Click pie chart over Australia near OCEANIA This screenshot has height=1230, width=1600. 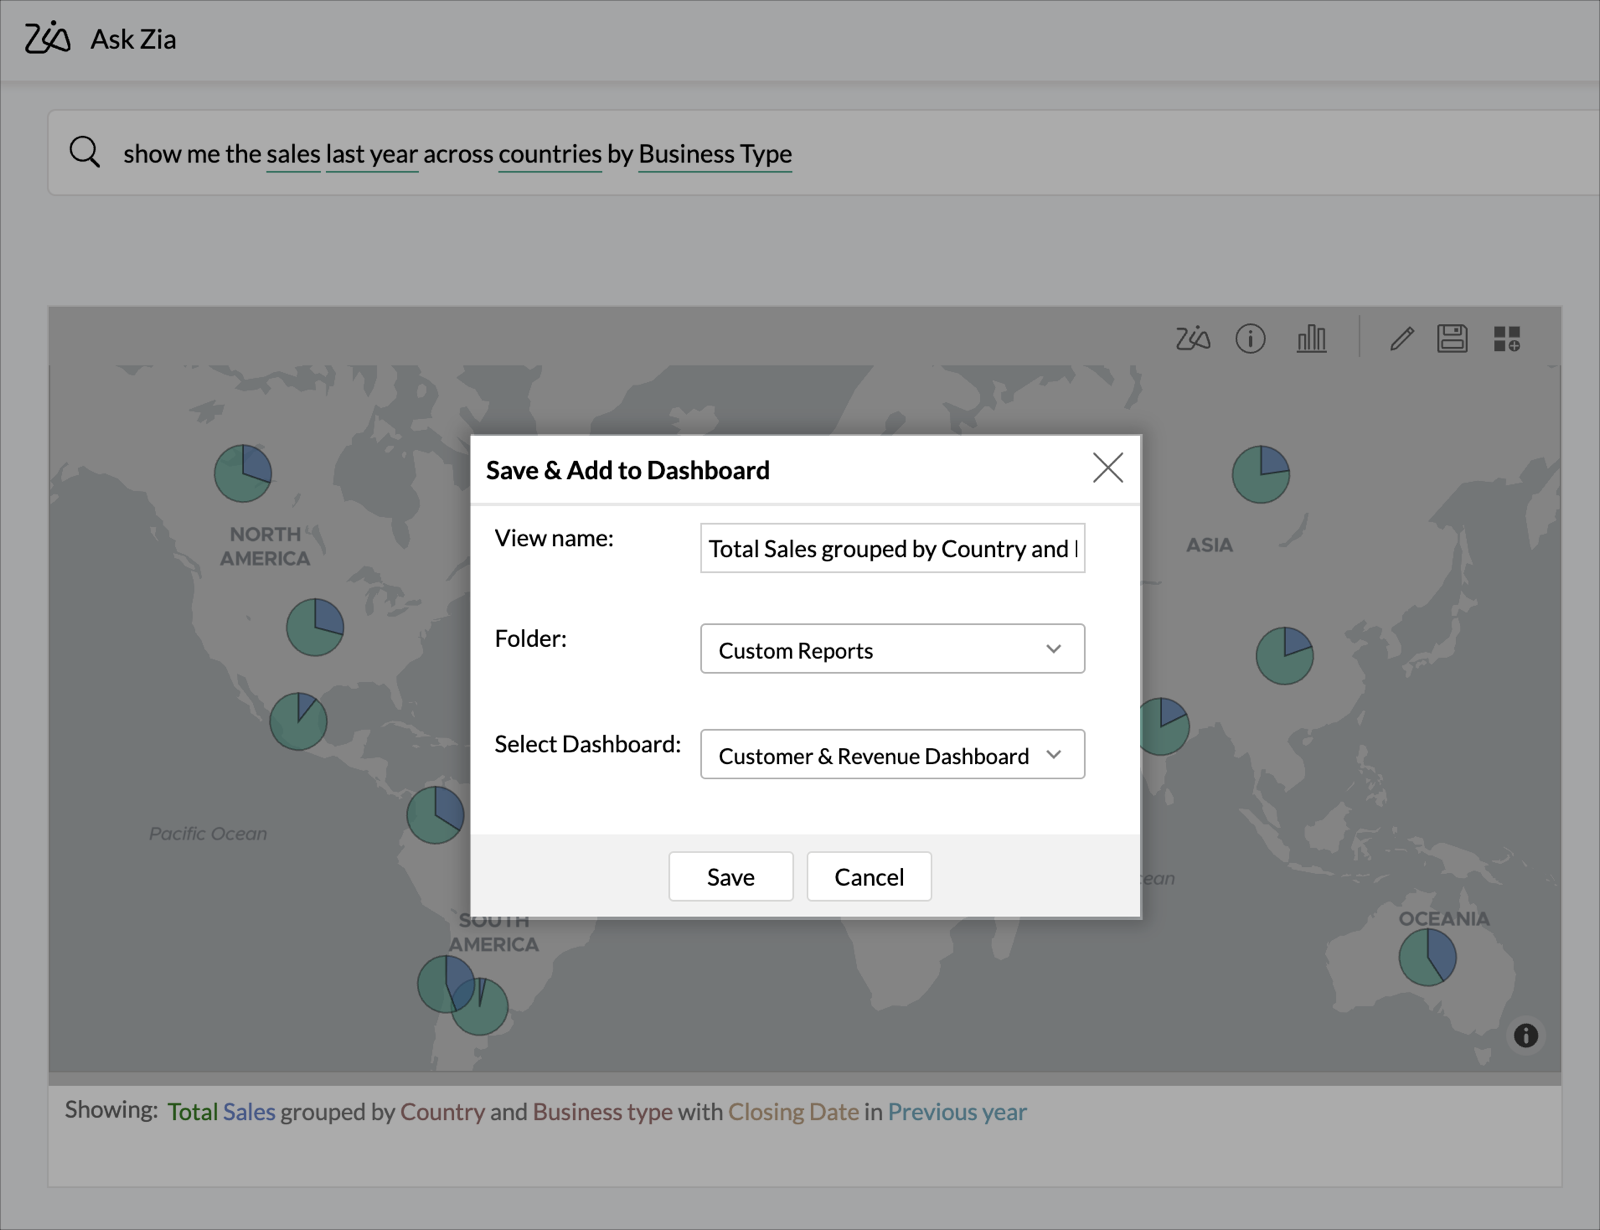pyautogui.click(x=1427, y=957)
